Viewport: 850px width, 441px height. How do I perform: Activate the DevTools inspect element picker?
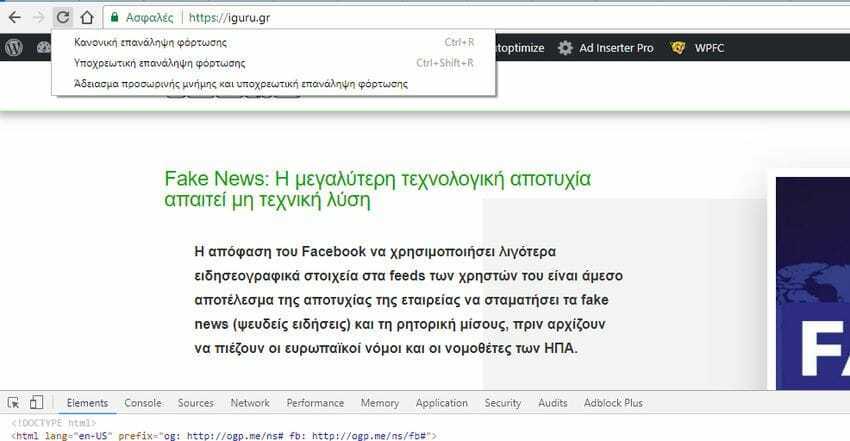tap(14, 403)
